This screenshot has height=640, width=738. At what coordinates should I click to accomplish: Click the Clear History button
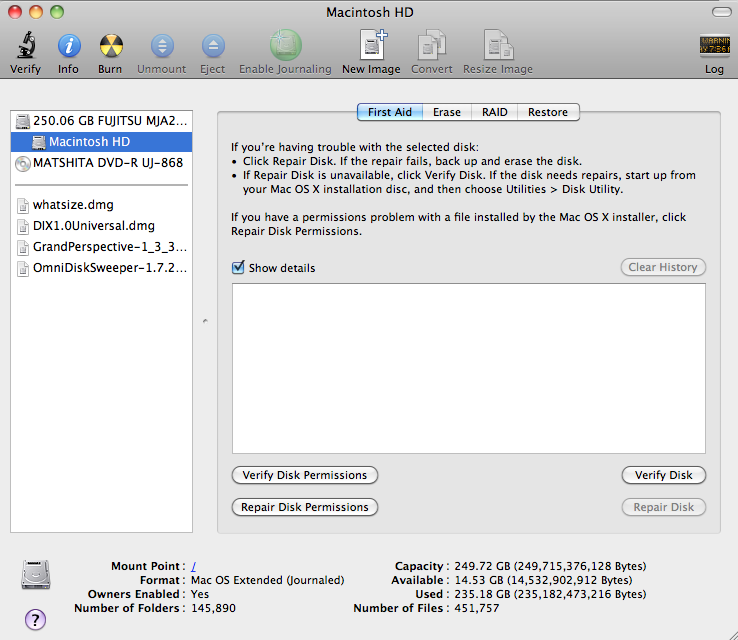663,267
